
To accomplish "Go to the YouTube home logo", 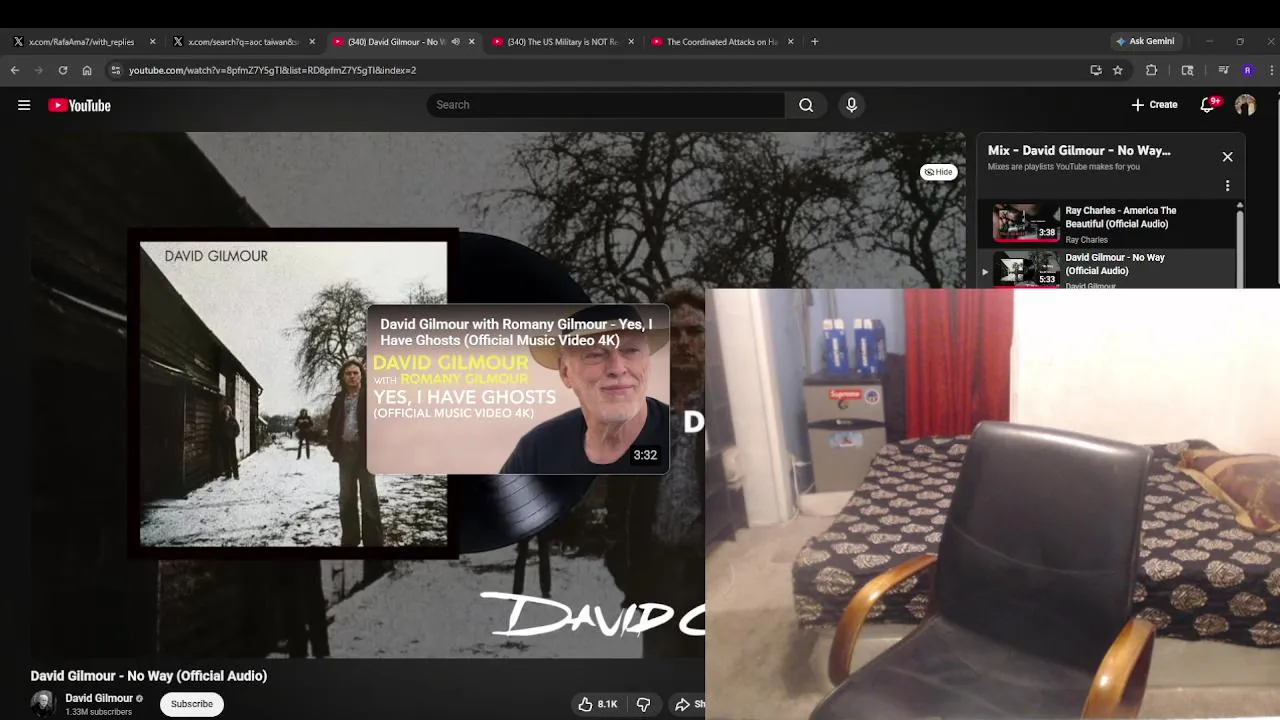I will (79, 105).
